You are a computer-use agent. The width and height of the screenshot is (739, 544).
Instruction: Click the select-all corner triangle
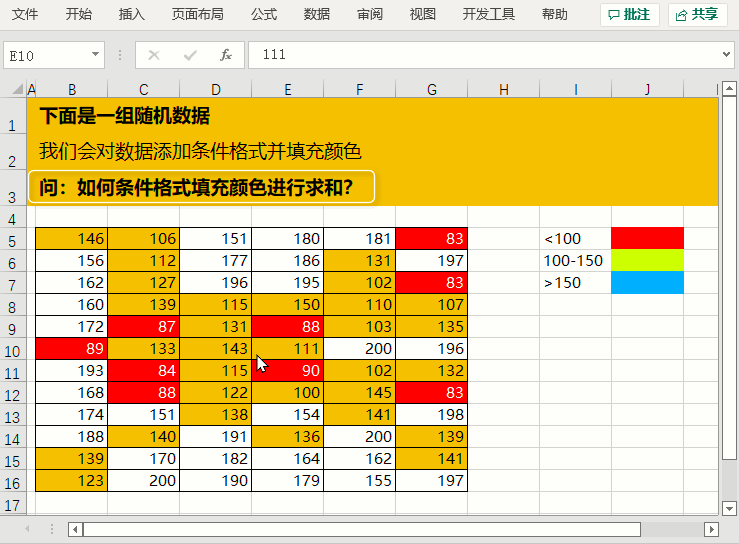pos(17,89)
